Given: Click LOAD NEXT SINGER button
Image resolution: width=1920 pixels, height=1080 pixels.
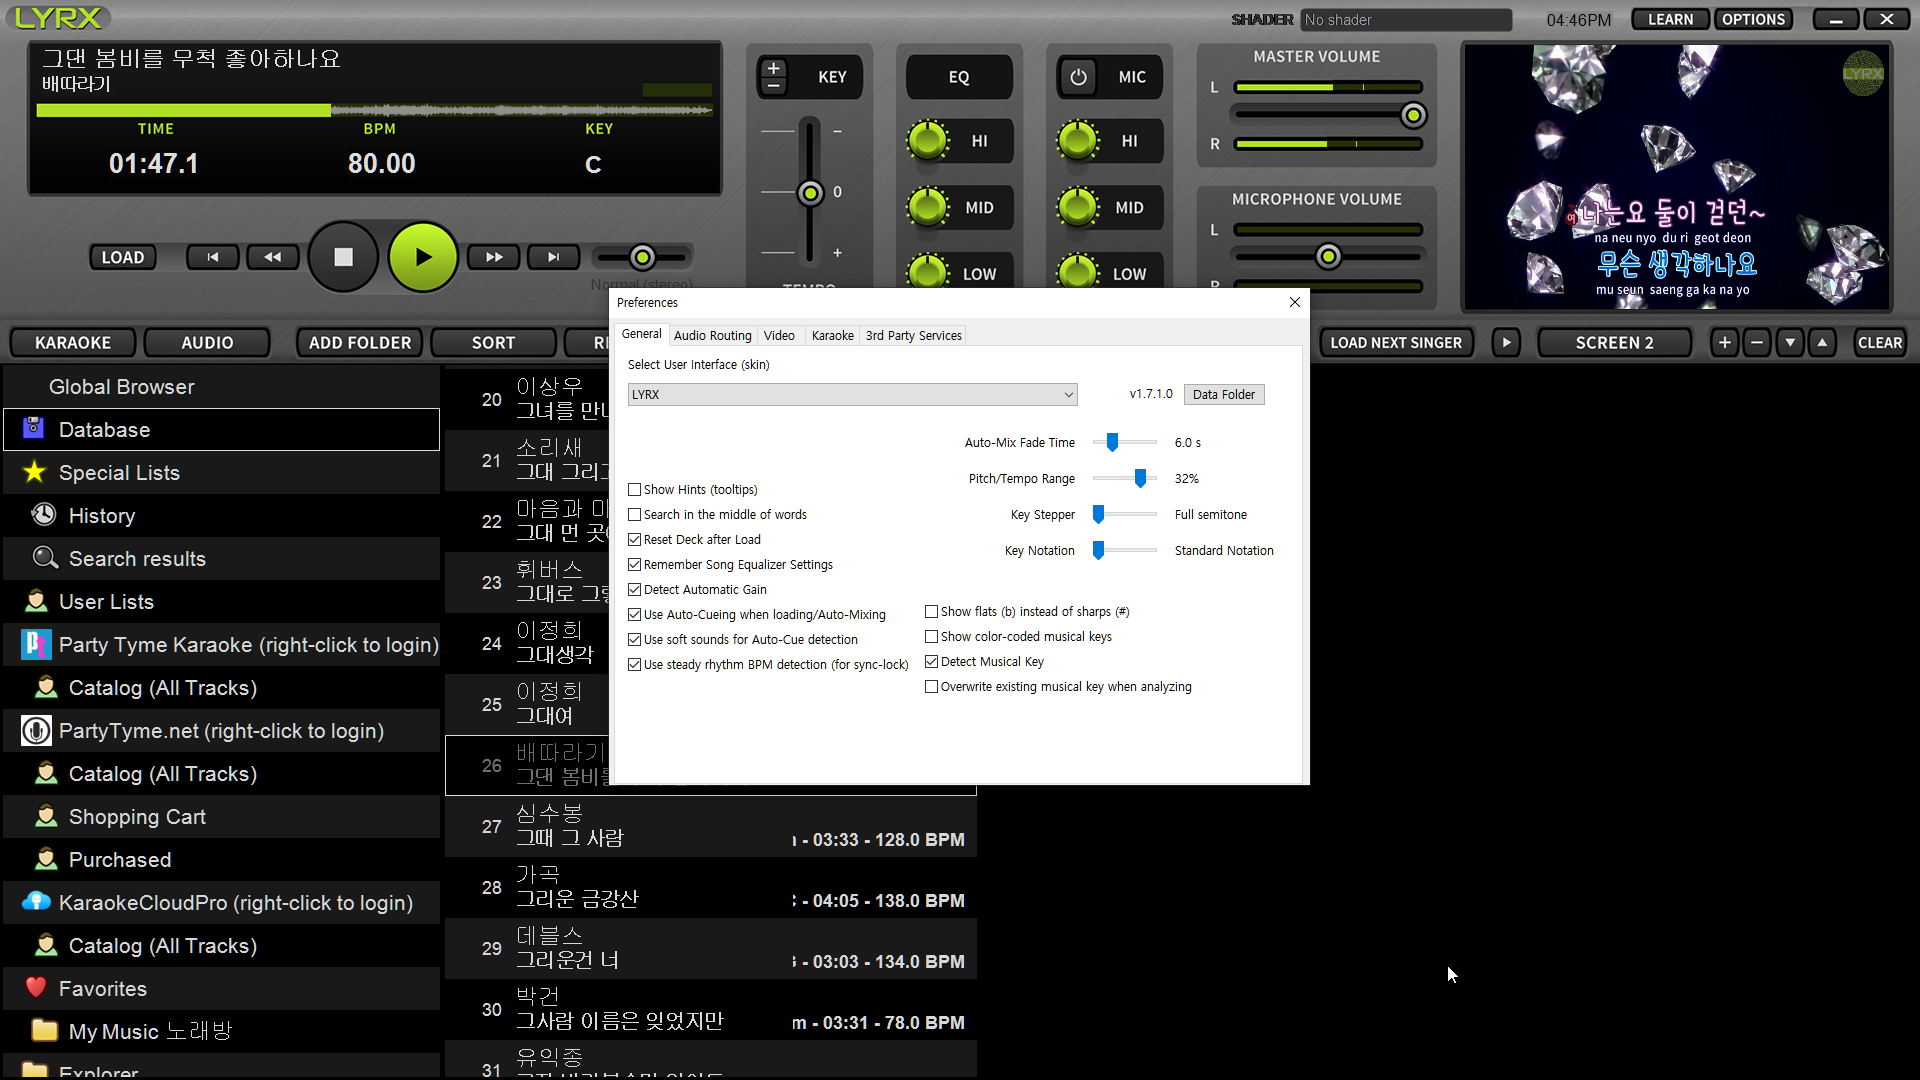Looking at the screenshot, I should click(x=1396, y=343).
